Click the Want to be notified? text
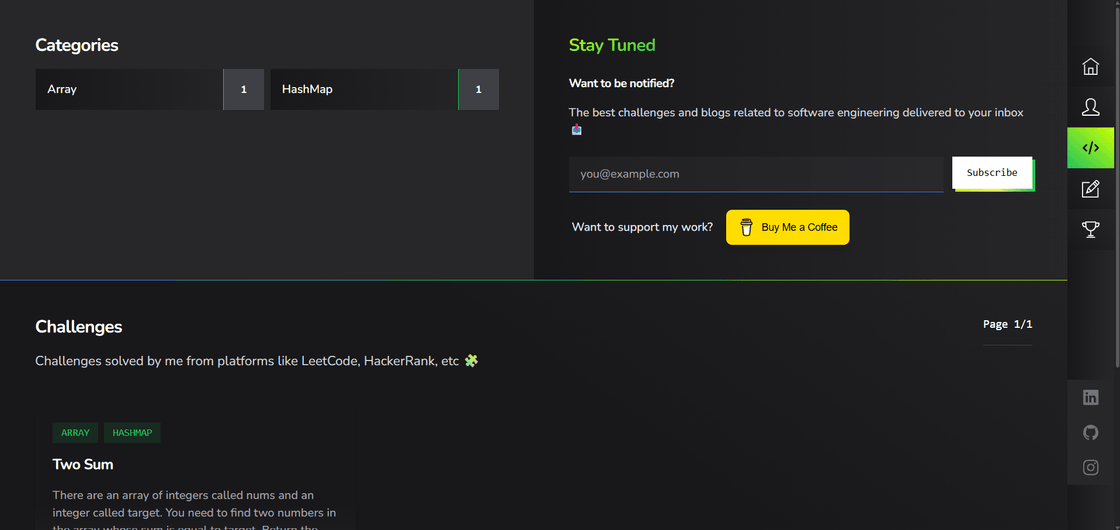The width and height of the screenshot is (1120, 530). [621, 83]
